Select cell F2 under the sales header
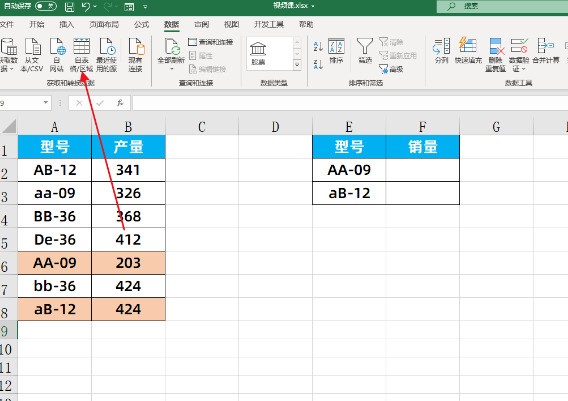 pos(422,170)
